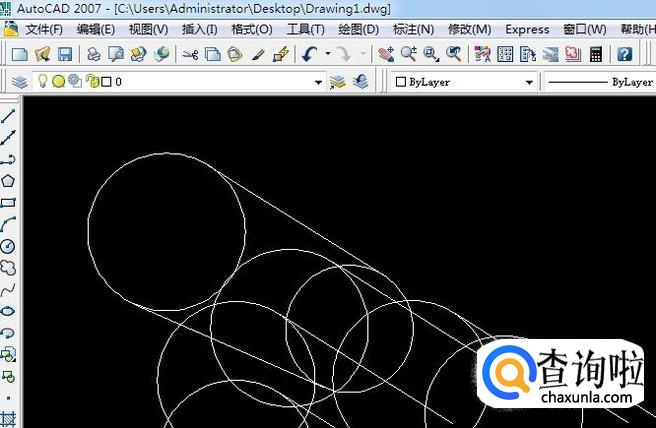Click the Plot print icon
The height and width of the screenshot is (428, 656).
pyautogui.click(x=94, y=54)
